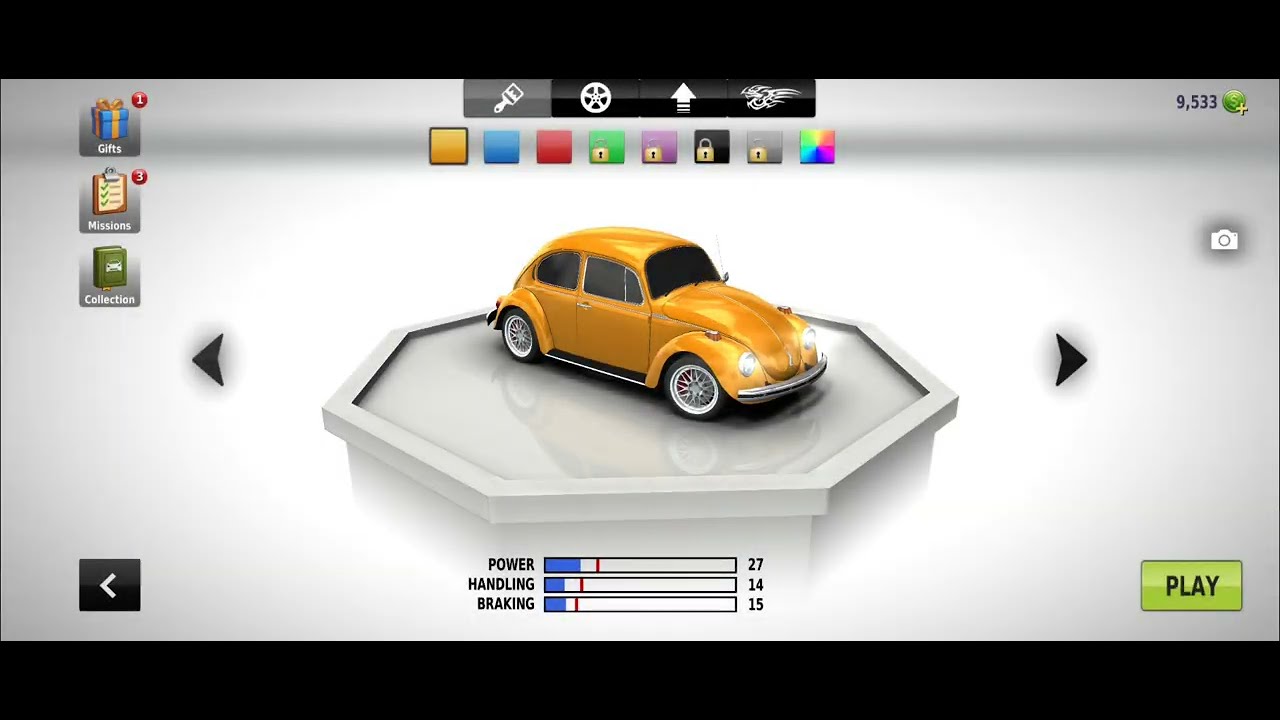1280x720 pixels.
Task: Select the blue paint color
Action: (x=501, y=147)
